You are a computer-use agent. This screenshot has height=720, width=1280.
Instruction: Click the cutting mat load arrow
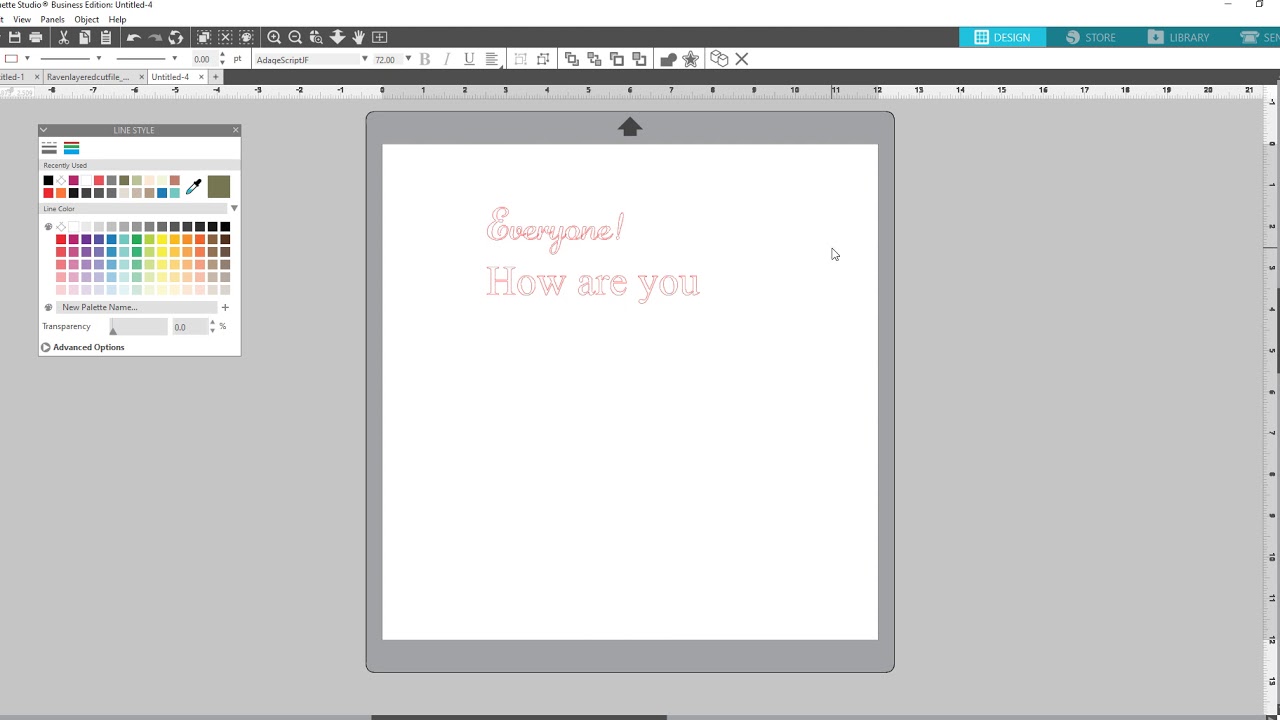click(629, 127)
